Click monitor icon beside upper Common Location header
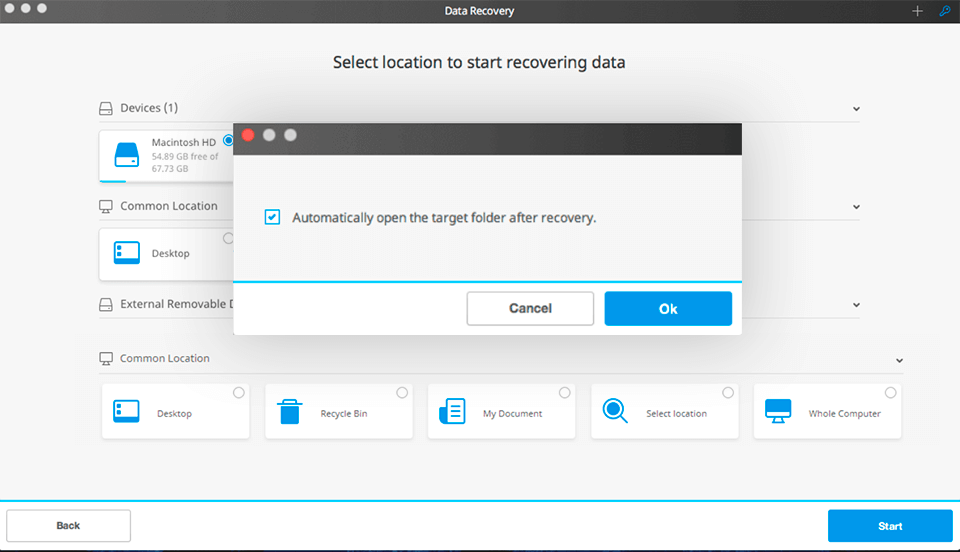 (x=106, y=207)
